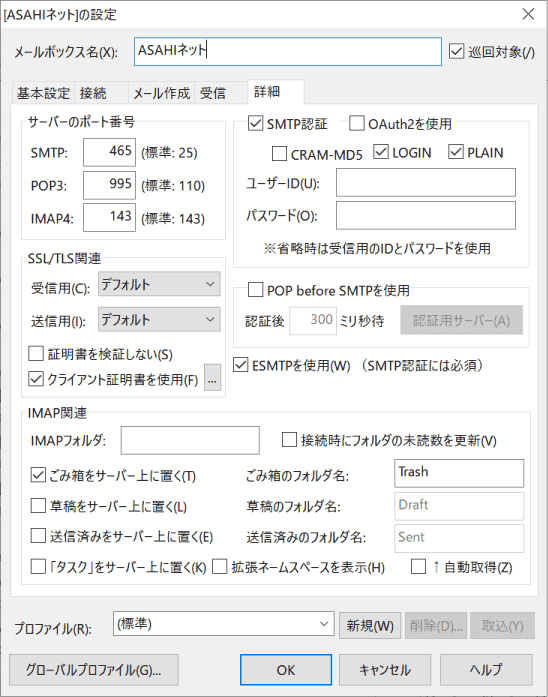The width and height of the screenshot is (548, 697).
Task: Click the POP3 port number field
Action: click(x=109, y=185)
